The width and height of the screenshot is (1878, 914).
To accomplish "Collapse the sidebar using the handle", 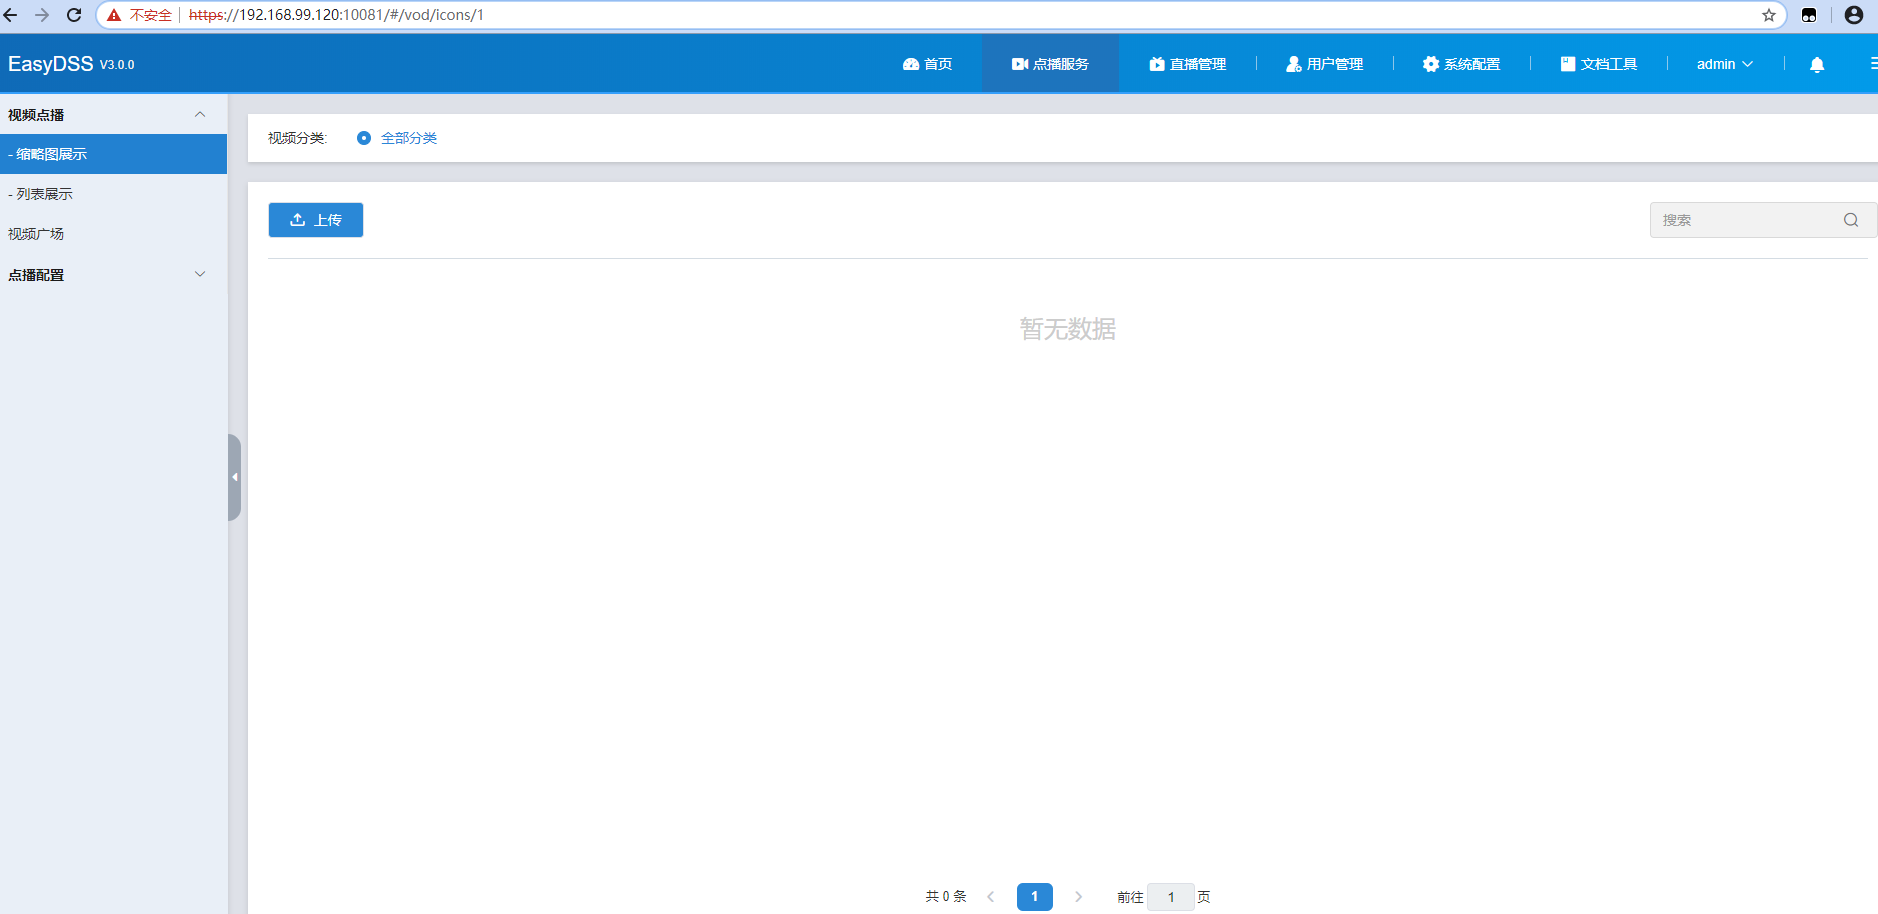I will (x=234, y=477).
